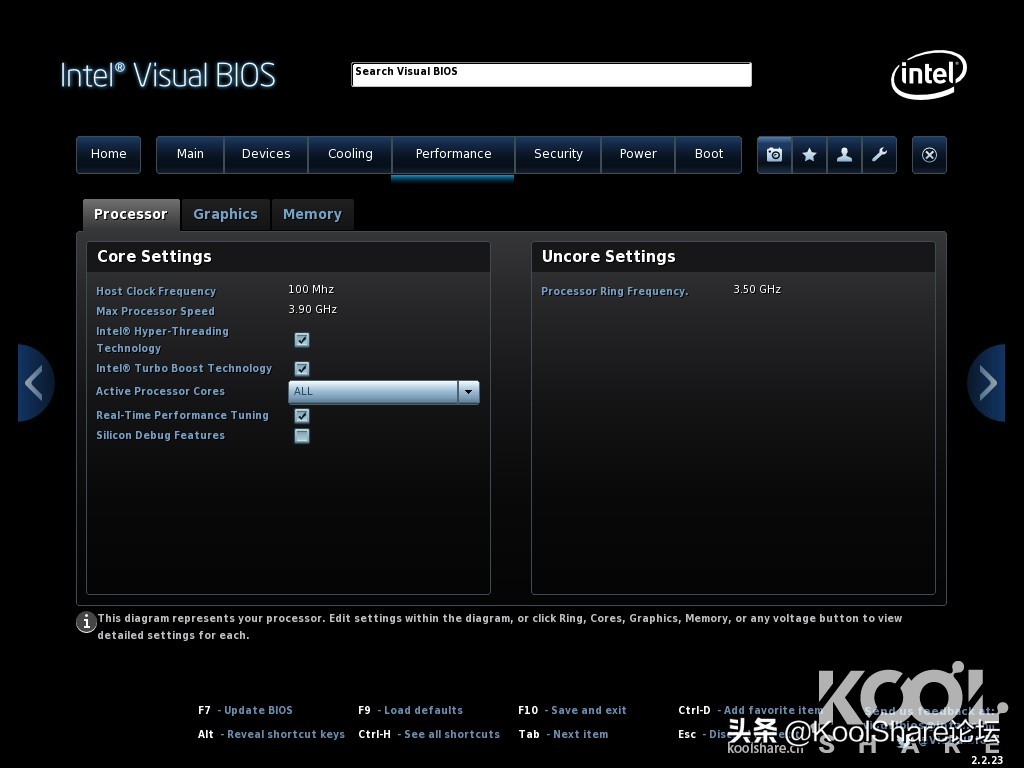Click the Active Processor Cores label
The width and height of the screenshot is (1024, 768).
click(161, 391)
